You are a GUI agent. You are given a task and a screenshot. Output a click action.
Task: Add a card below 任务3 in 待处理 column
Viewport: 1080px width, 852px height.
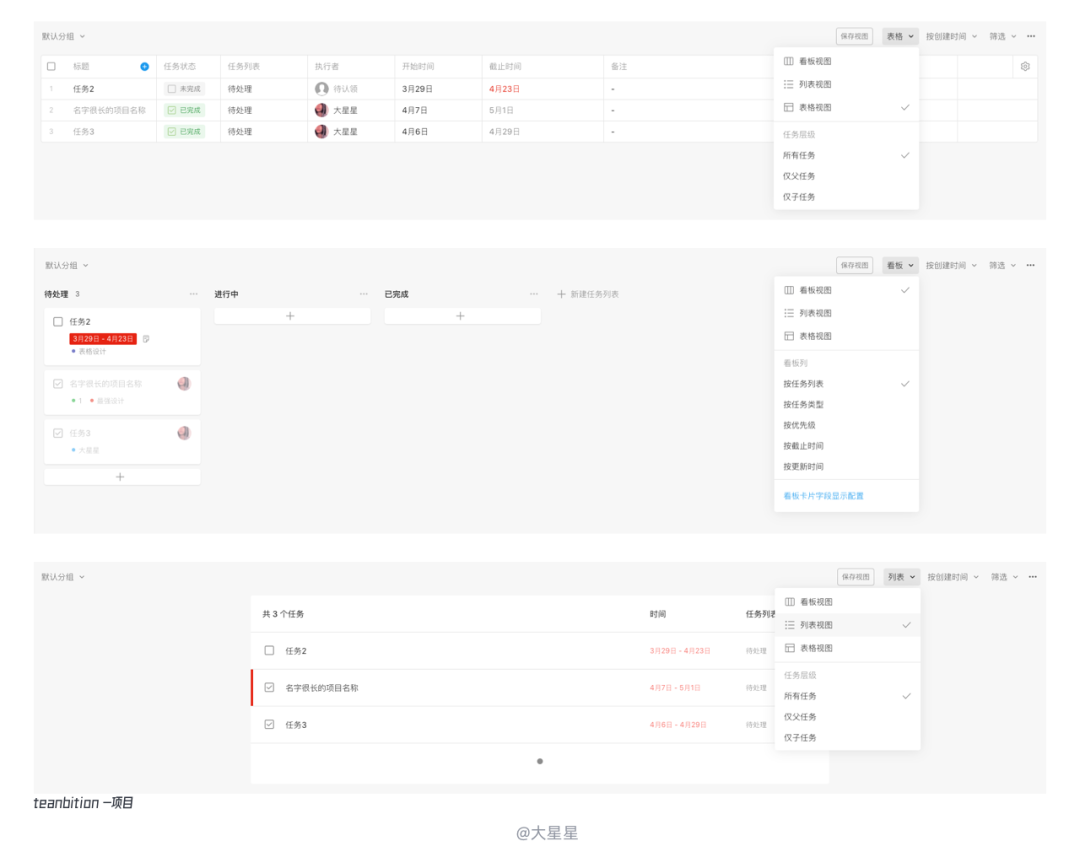pyautogui.click(x=122, y=477)
